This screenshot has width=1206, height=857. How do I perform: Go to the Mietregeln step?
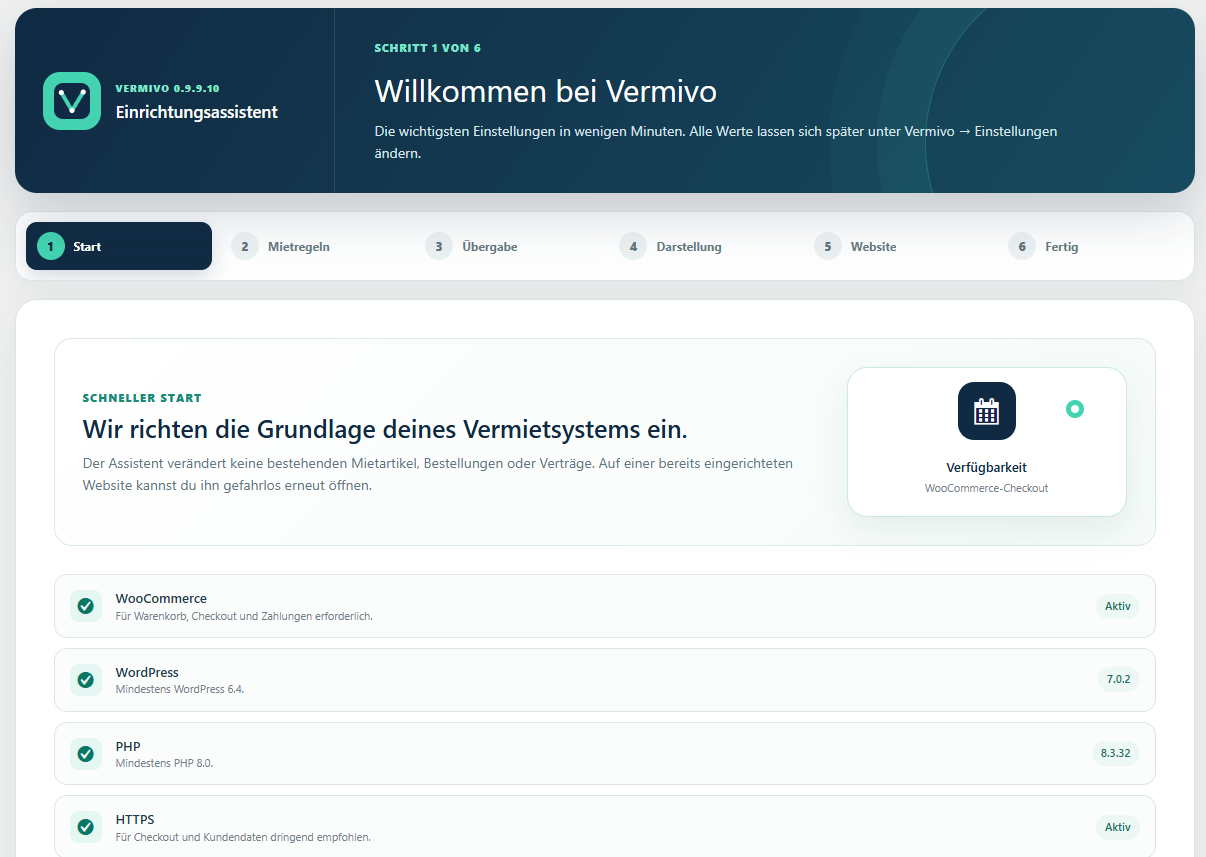tap(313, 246)
